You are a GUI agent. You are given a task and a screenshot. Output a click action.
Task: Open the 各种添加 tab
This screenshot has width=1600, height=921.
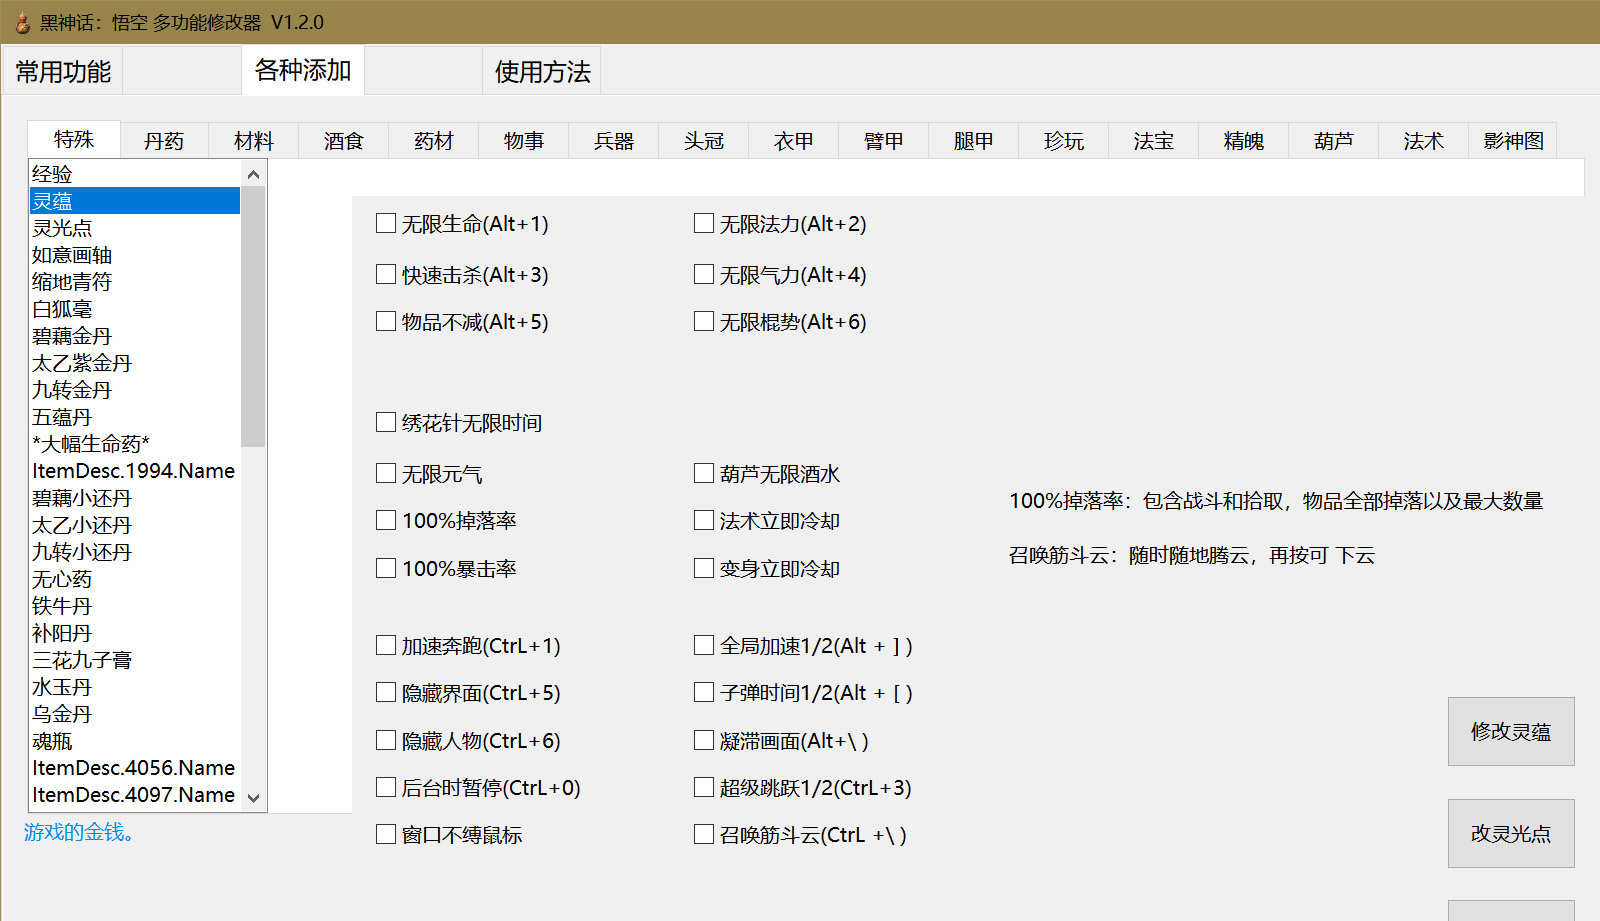tap(303, 70)
